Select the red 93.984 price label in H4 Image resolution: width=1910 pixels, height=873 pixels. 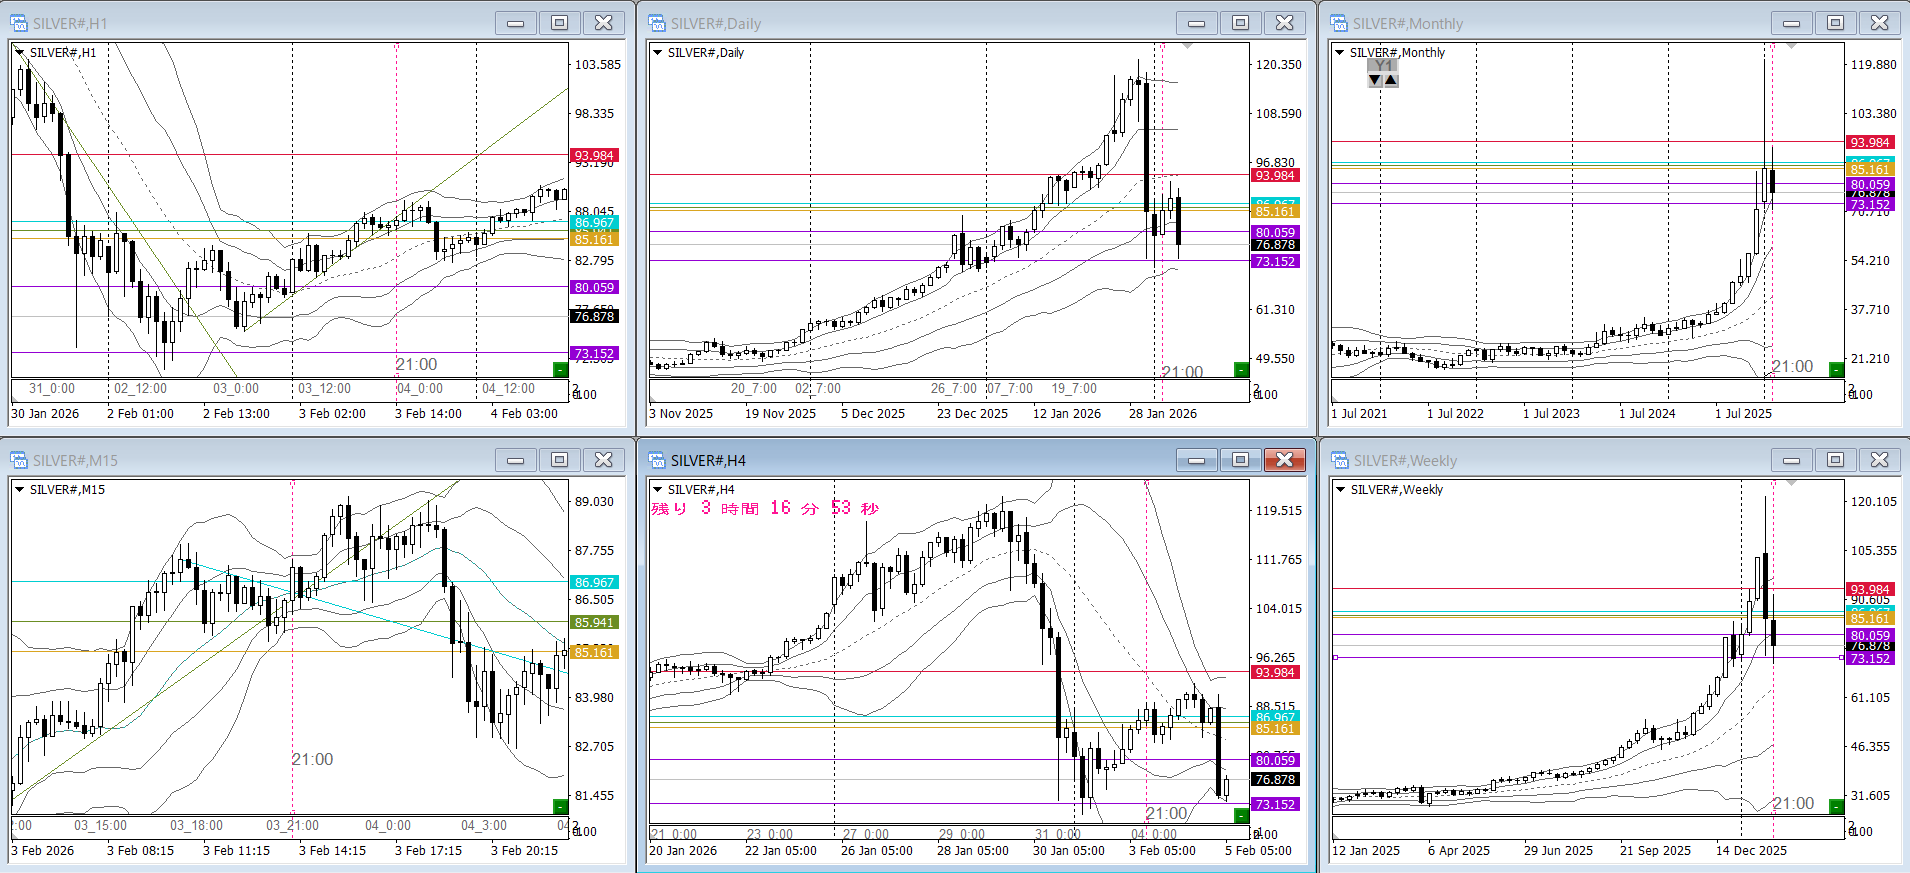click(x=1275, y=673)
